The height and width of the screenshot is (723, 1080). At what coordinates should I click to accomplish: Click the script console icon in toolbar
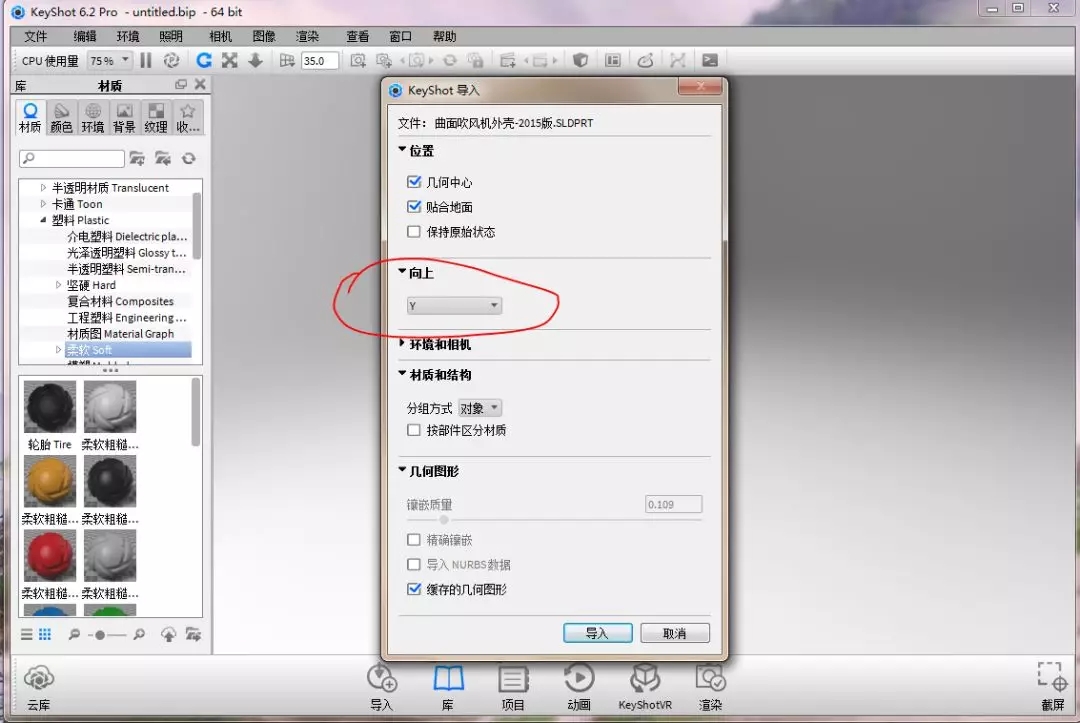[x=709, y=61]
